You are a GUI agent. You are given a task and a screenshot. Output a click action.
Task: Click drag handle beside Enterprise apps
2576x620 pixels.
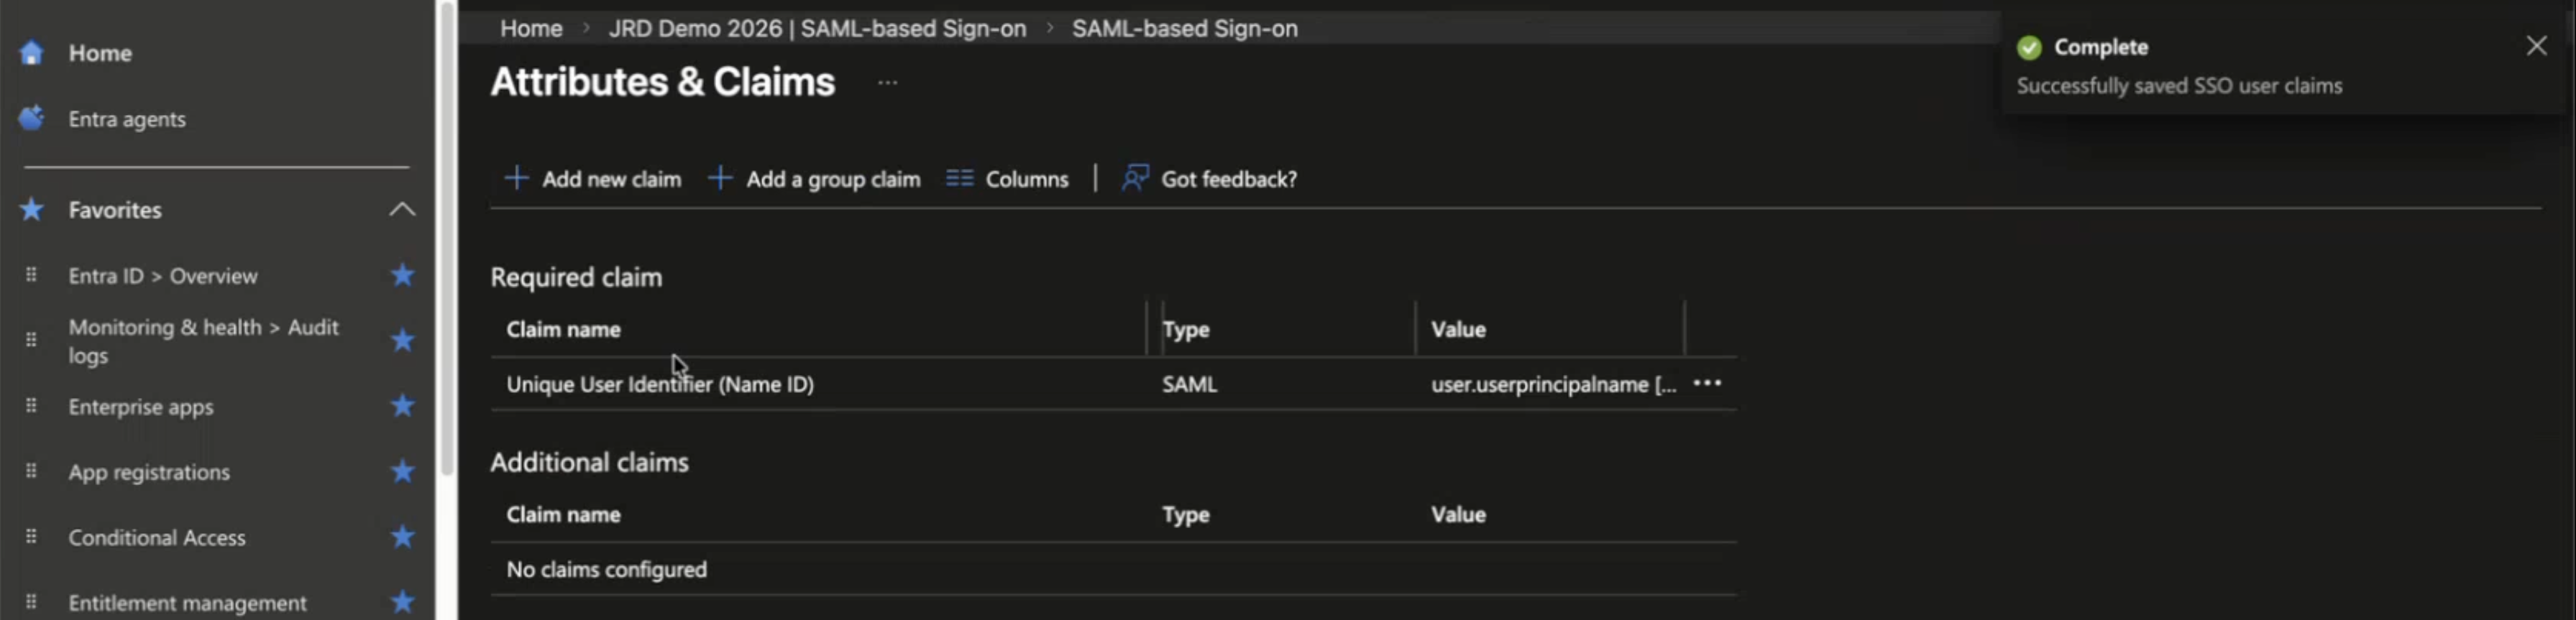[x=31, y=405]
